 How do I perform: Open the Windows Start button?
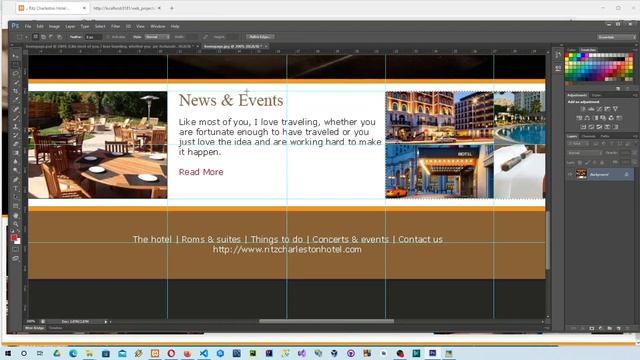[8, 353]
